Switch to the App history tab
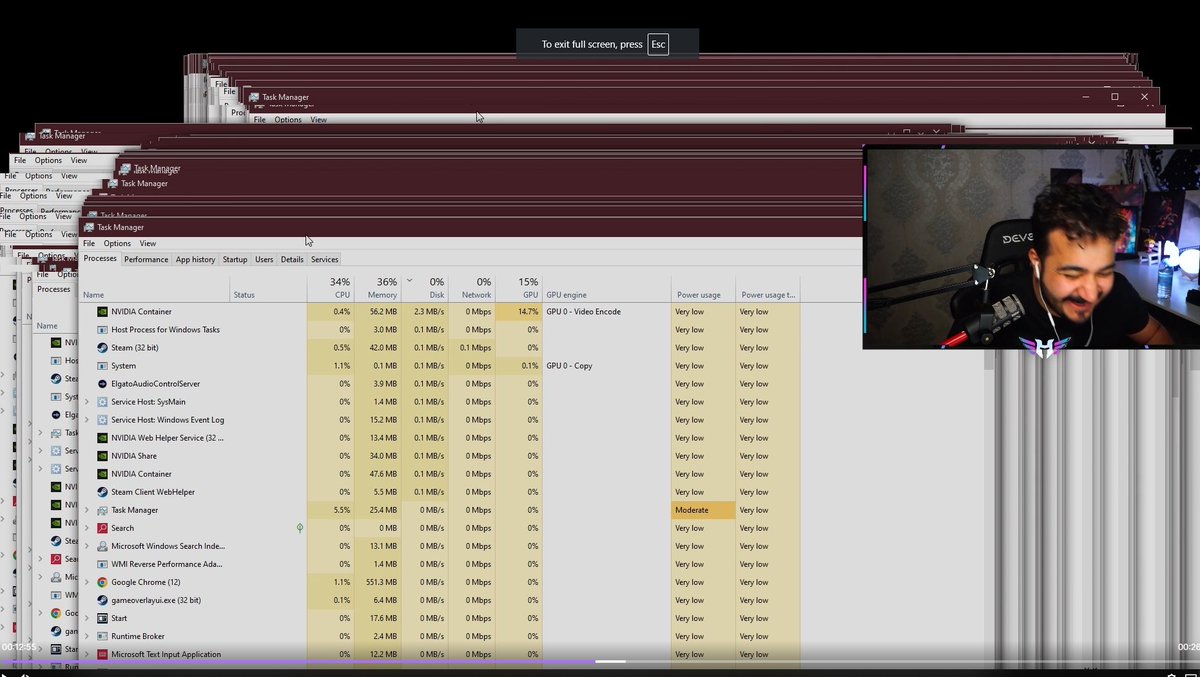1200x677 pixels. pos(195,260)
